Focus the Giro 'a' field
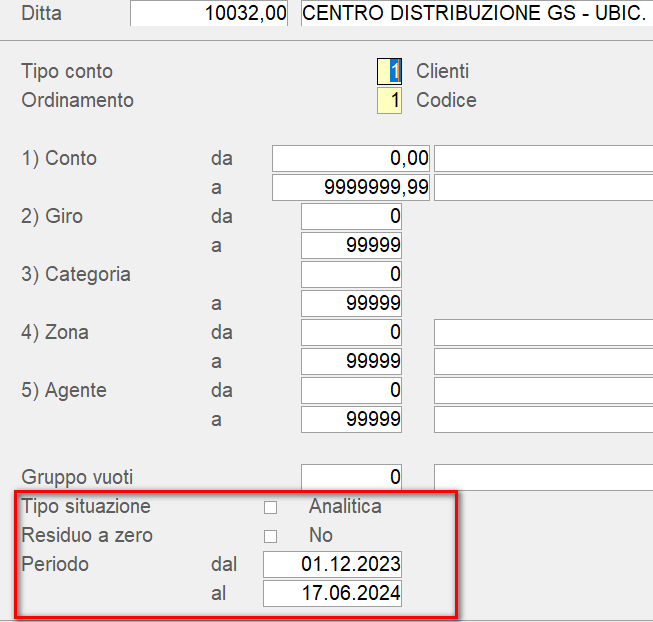Screen dimensions: 653x622 [351, 246]
